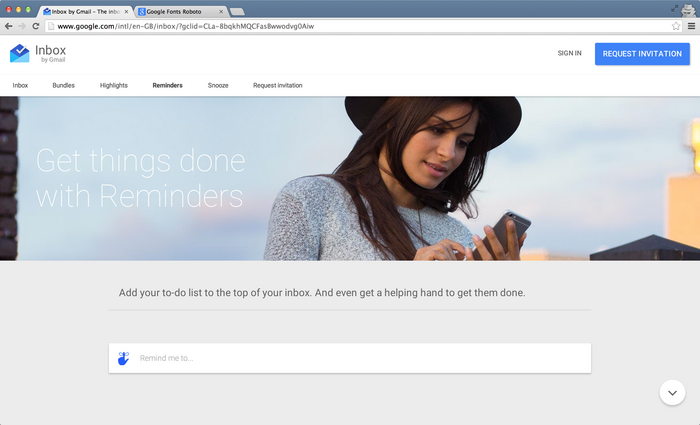The image size is (700, 425).
Task: Go to the Bundles nav section
Action: (63, 85)
